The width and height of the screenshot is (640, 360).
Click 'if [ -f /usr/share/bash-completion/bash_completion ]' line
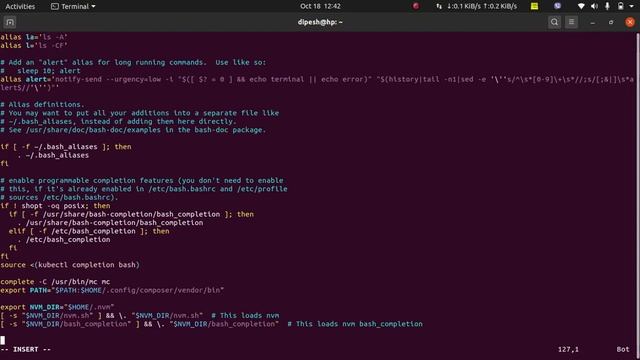(x=131, y=214)
